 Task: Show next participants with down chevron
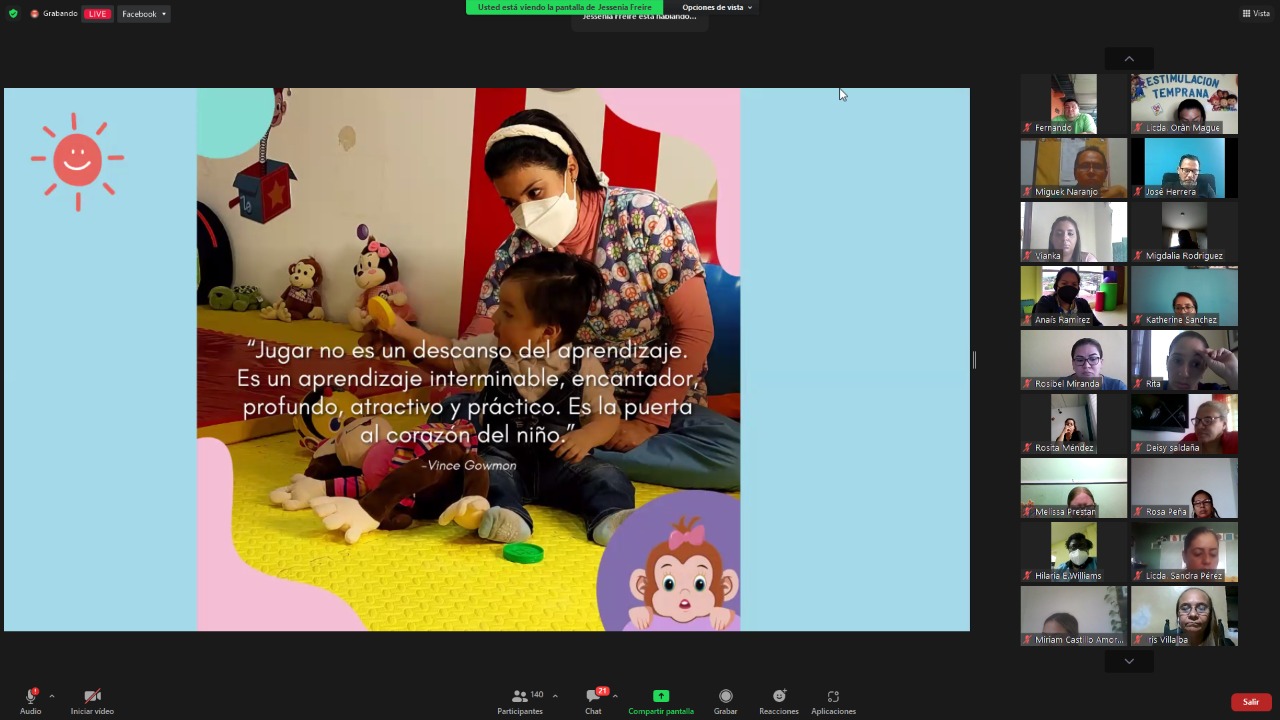[x=1129, y=661]
